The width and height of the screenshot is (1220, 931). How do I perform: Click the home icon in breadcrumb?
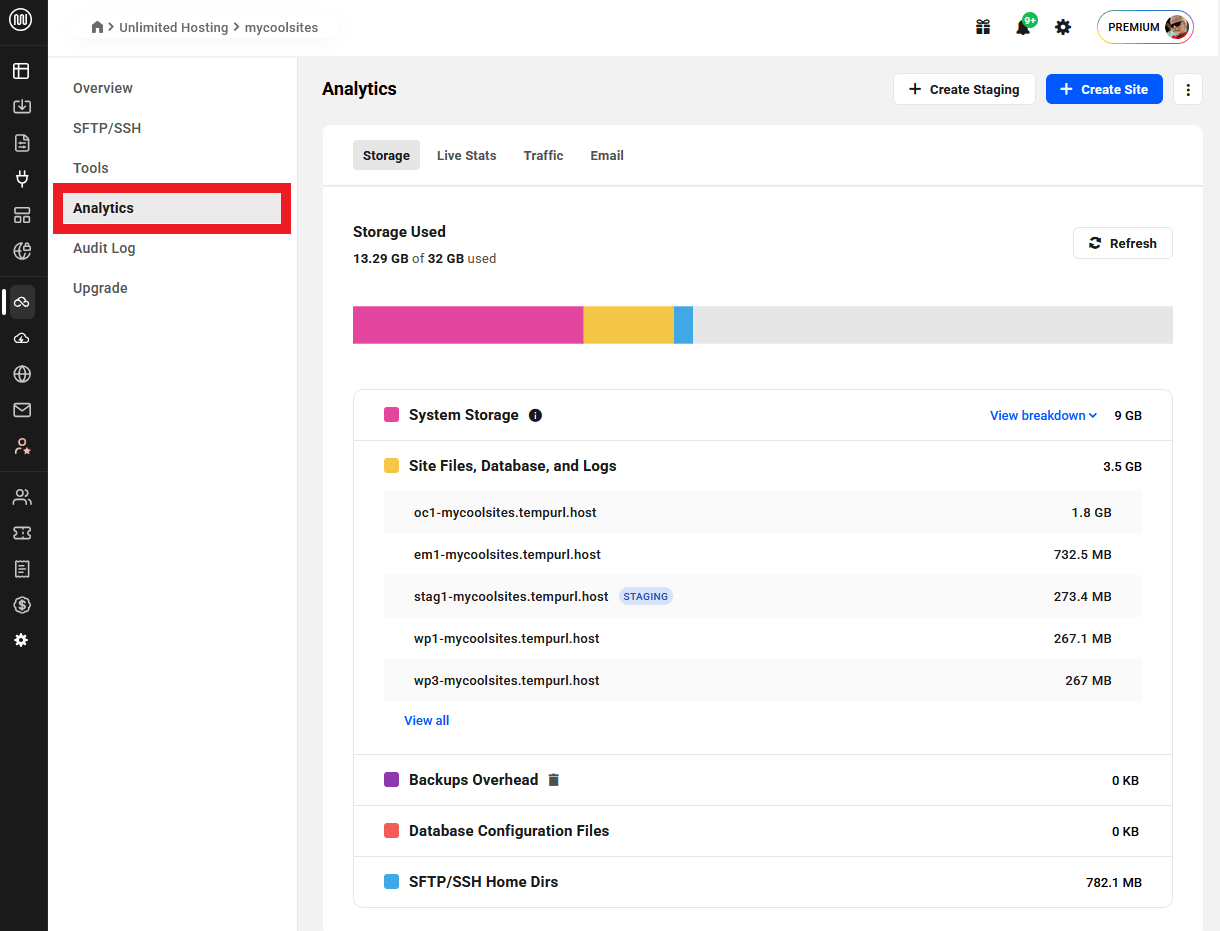(x=97, y=27)
